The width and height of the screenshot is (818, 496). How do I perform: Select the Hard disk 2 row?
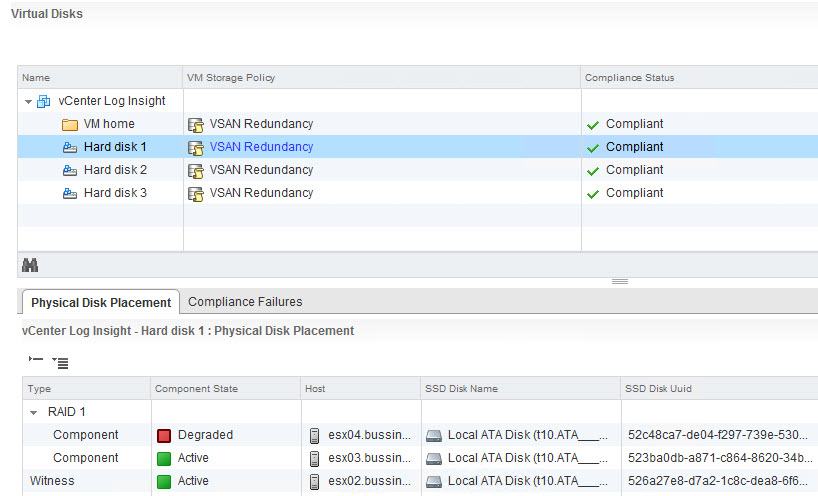click(417, 170)
